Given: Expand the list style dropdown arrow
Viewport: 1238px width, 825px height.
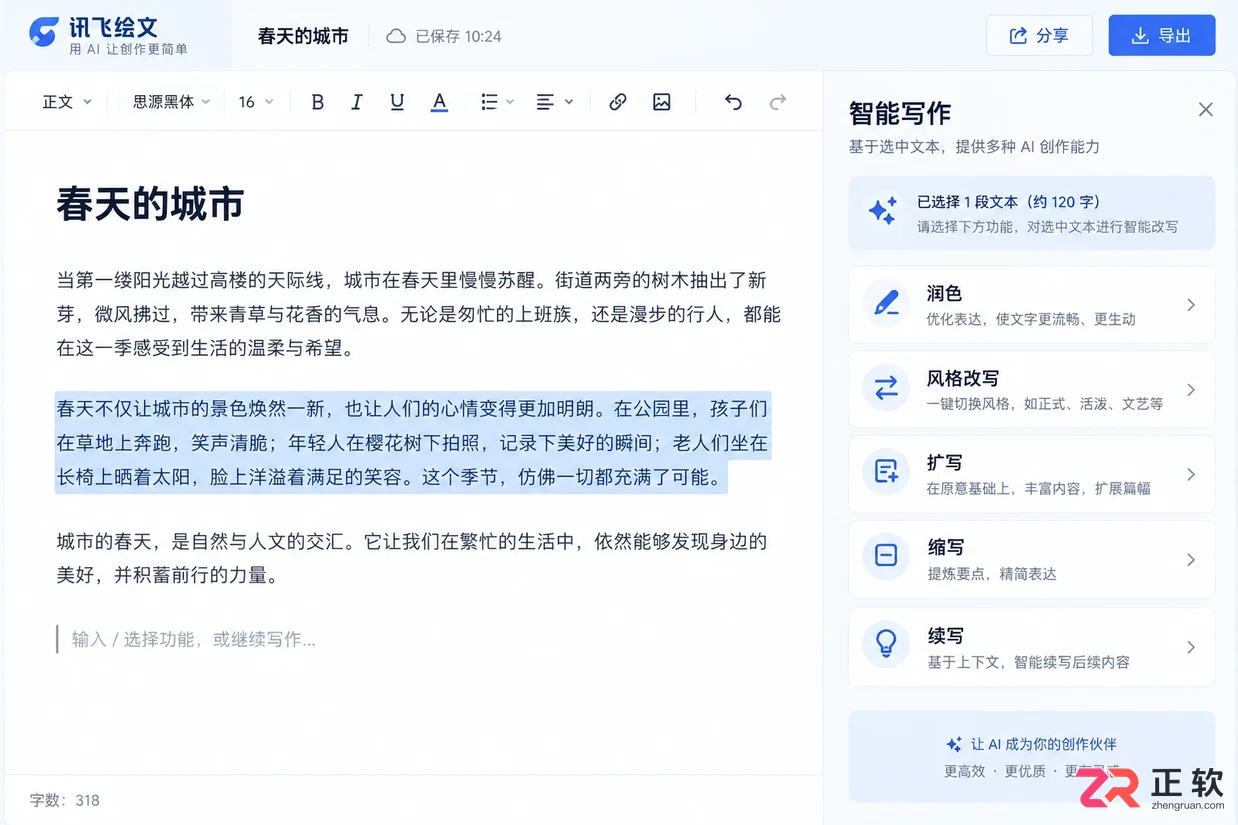Looking at the screenshot, I should tap(510, 102).
